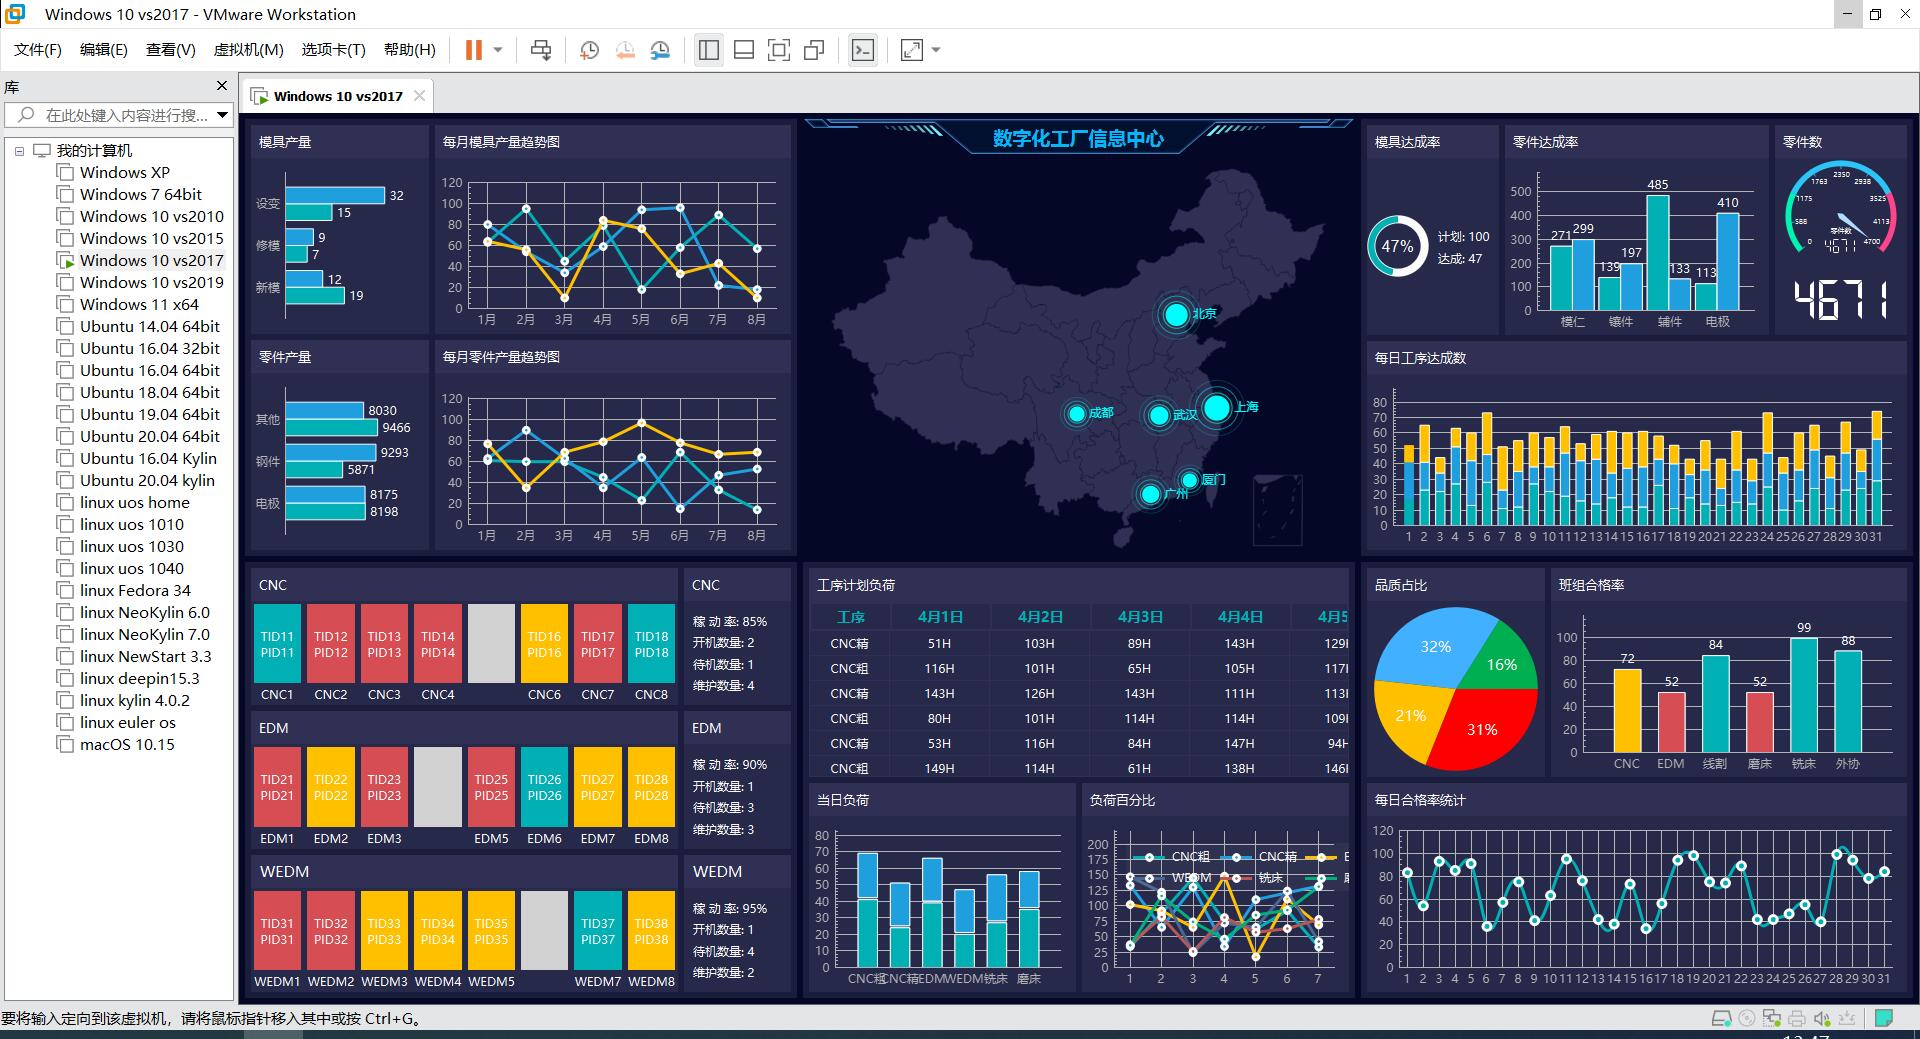Click the sound card status icon
The image size is (1920, 1039).
[1822, 1019]
